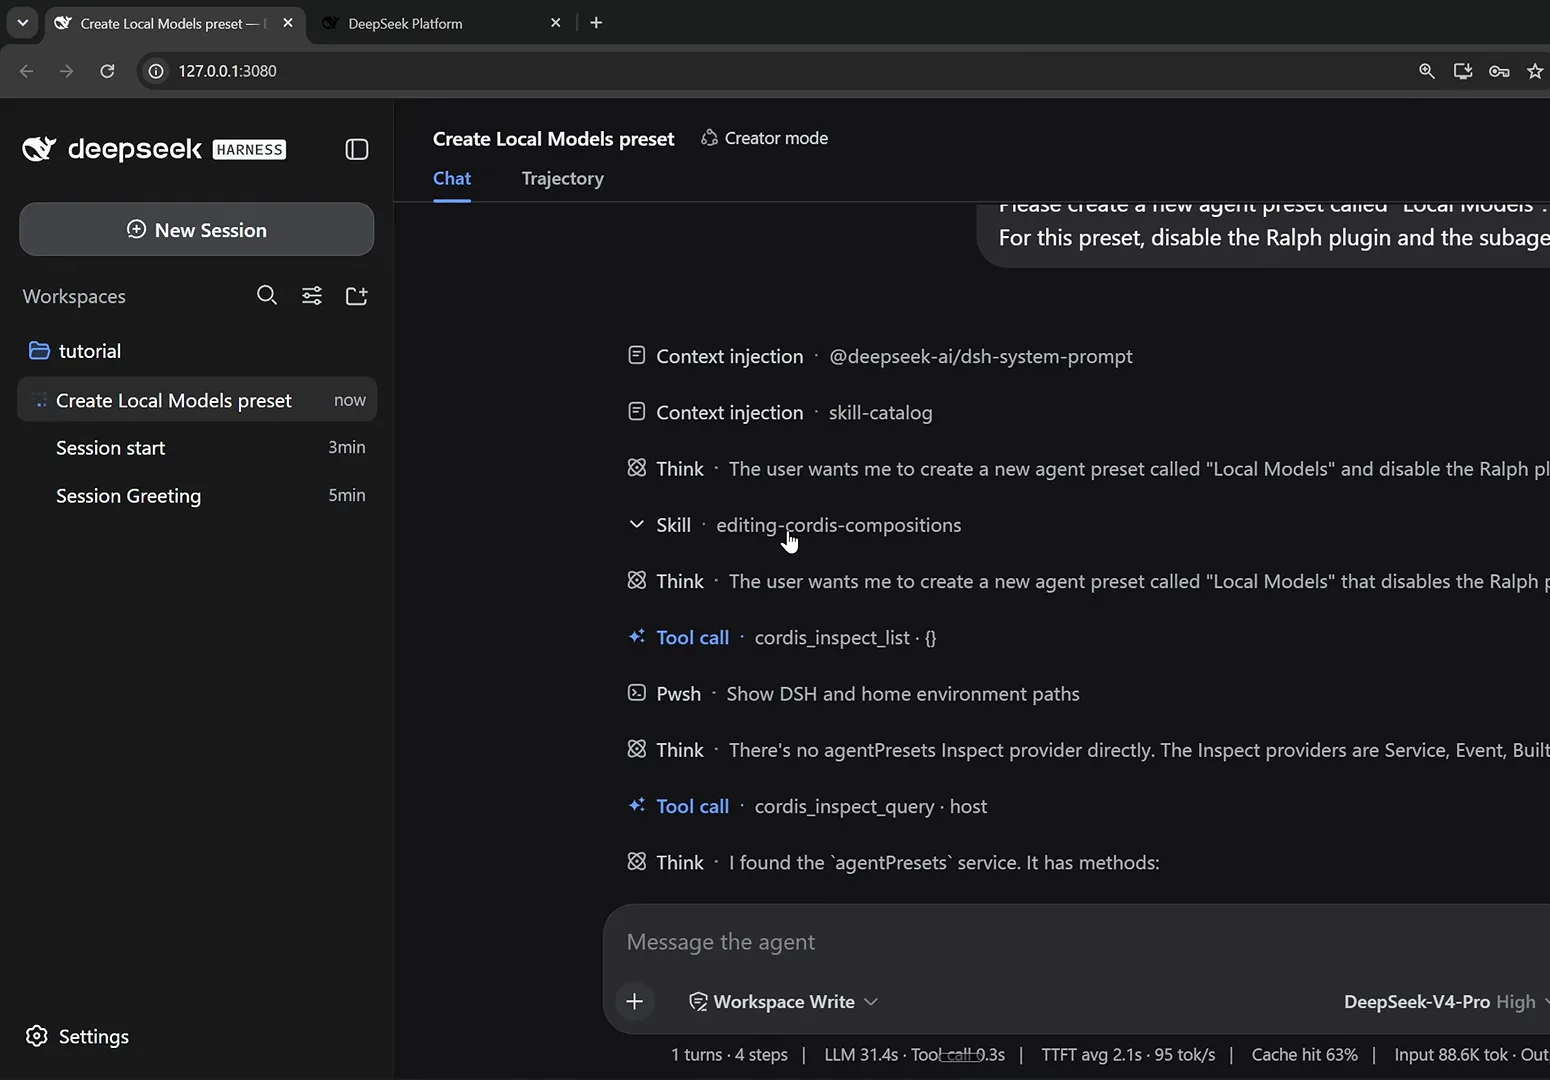Click the skill-catalog context injection icon
Screen dimensions: 1550x1080
pos(636,411)
